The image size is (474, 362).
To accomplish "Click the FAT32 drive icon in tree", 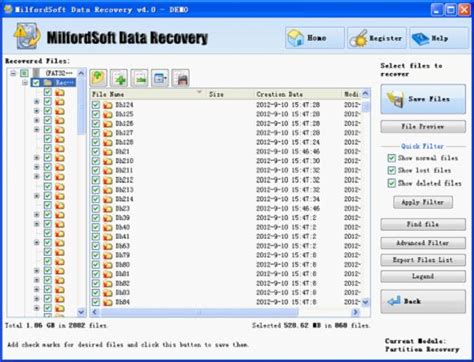I will click(x=36, y=73).
